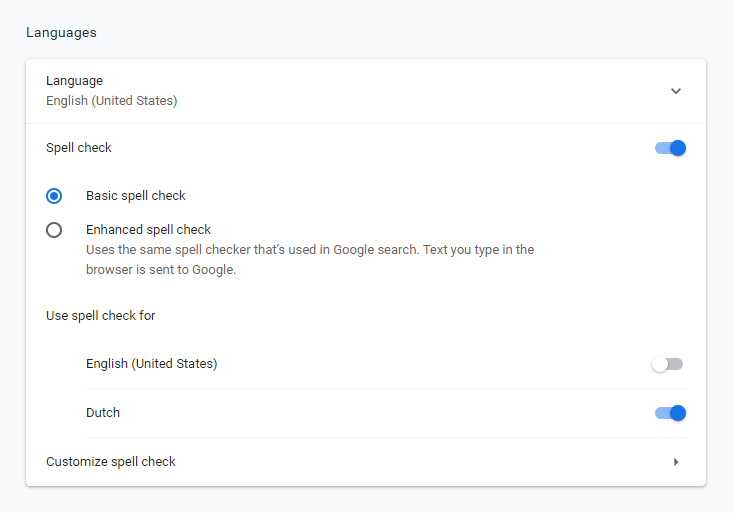Click the Languages section heading
The image size is (734, 513).
61,33
